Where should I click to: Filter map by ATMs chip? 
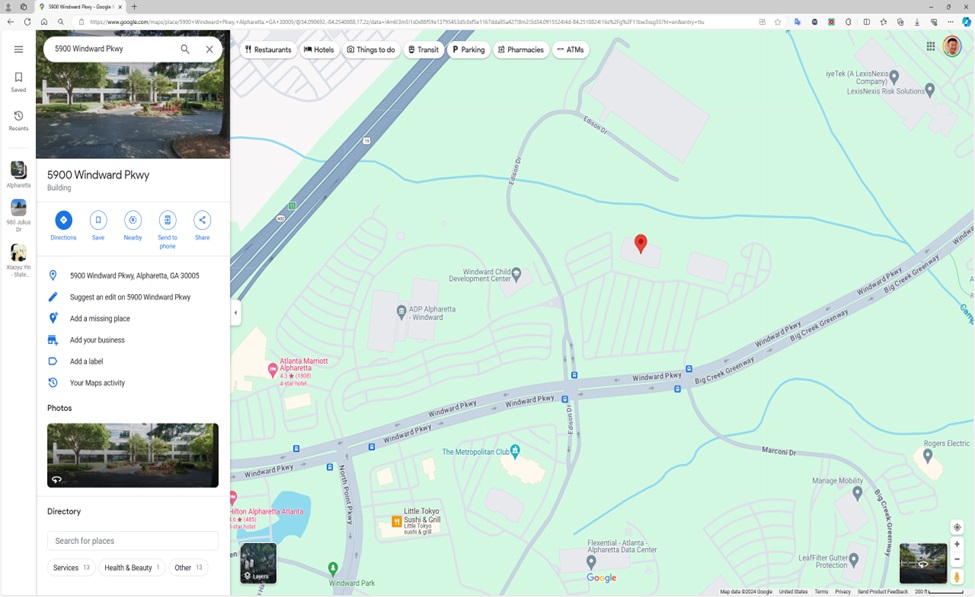570,50
